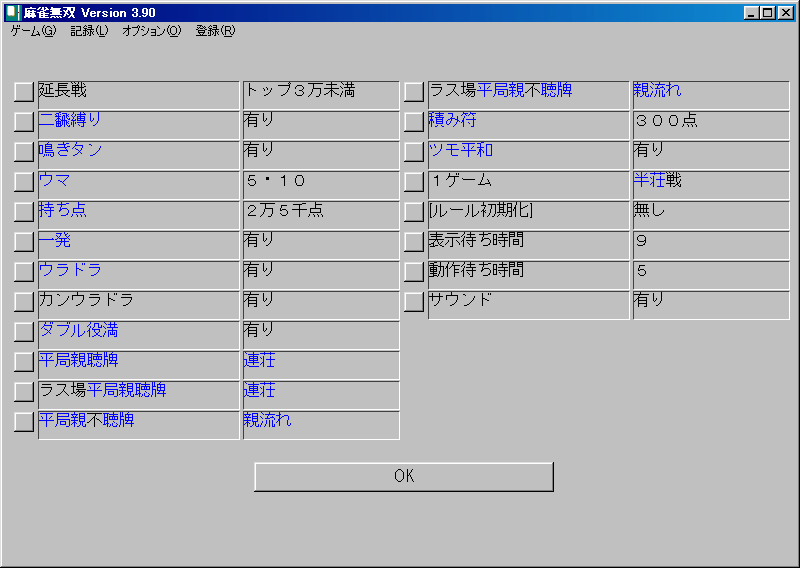
Task: Toggle the button beside ラス場平局親聴牌
Action: tap(23, 391)
